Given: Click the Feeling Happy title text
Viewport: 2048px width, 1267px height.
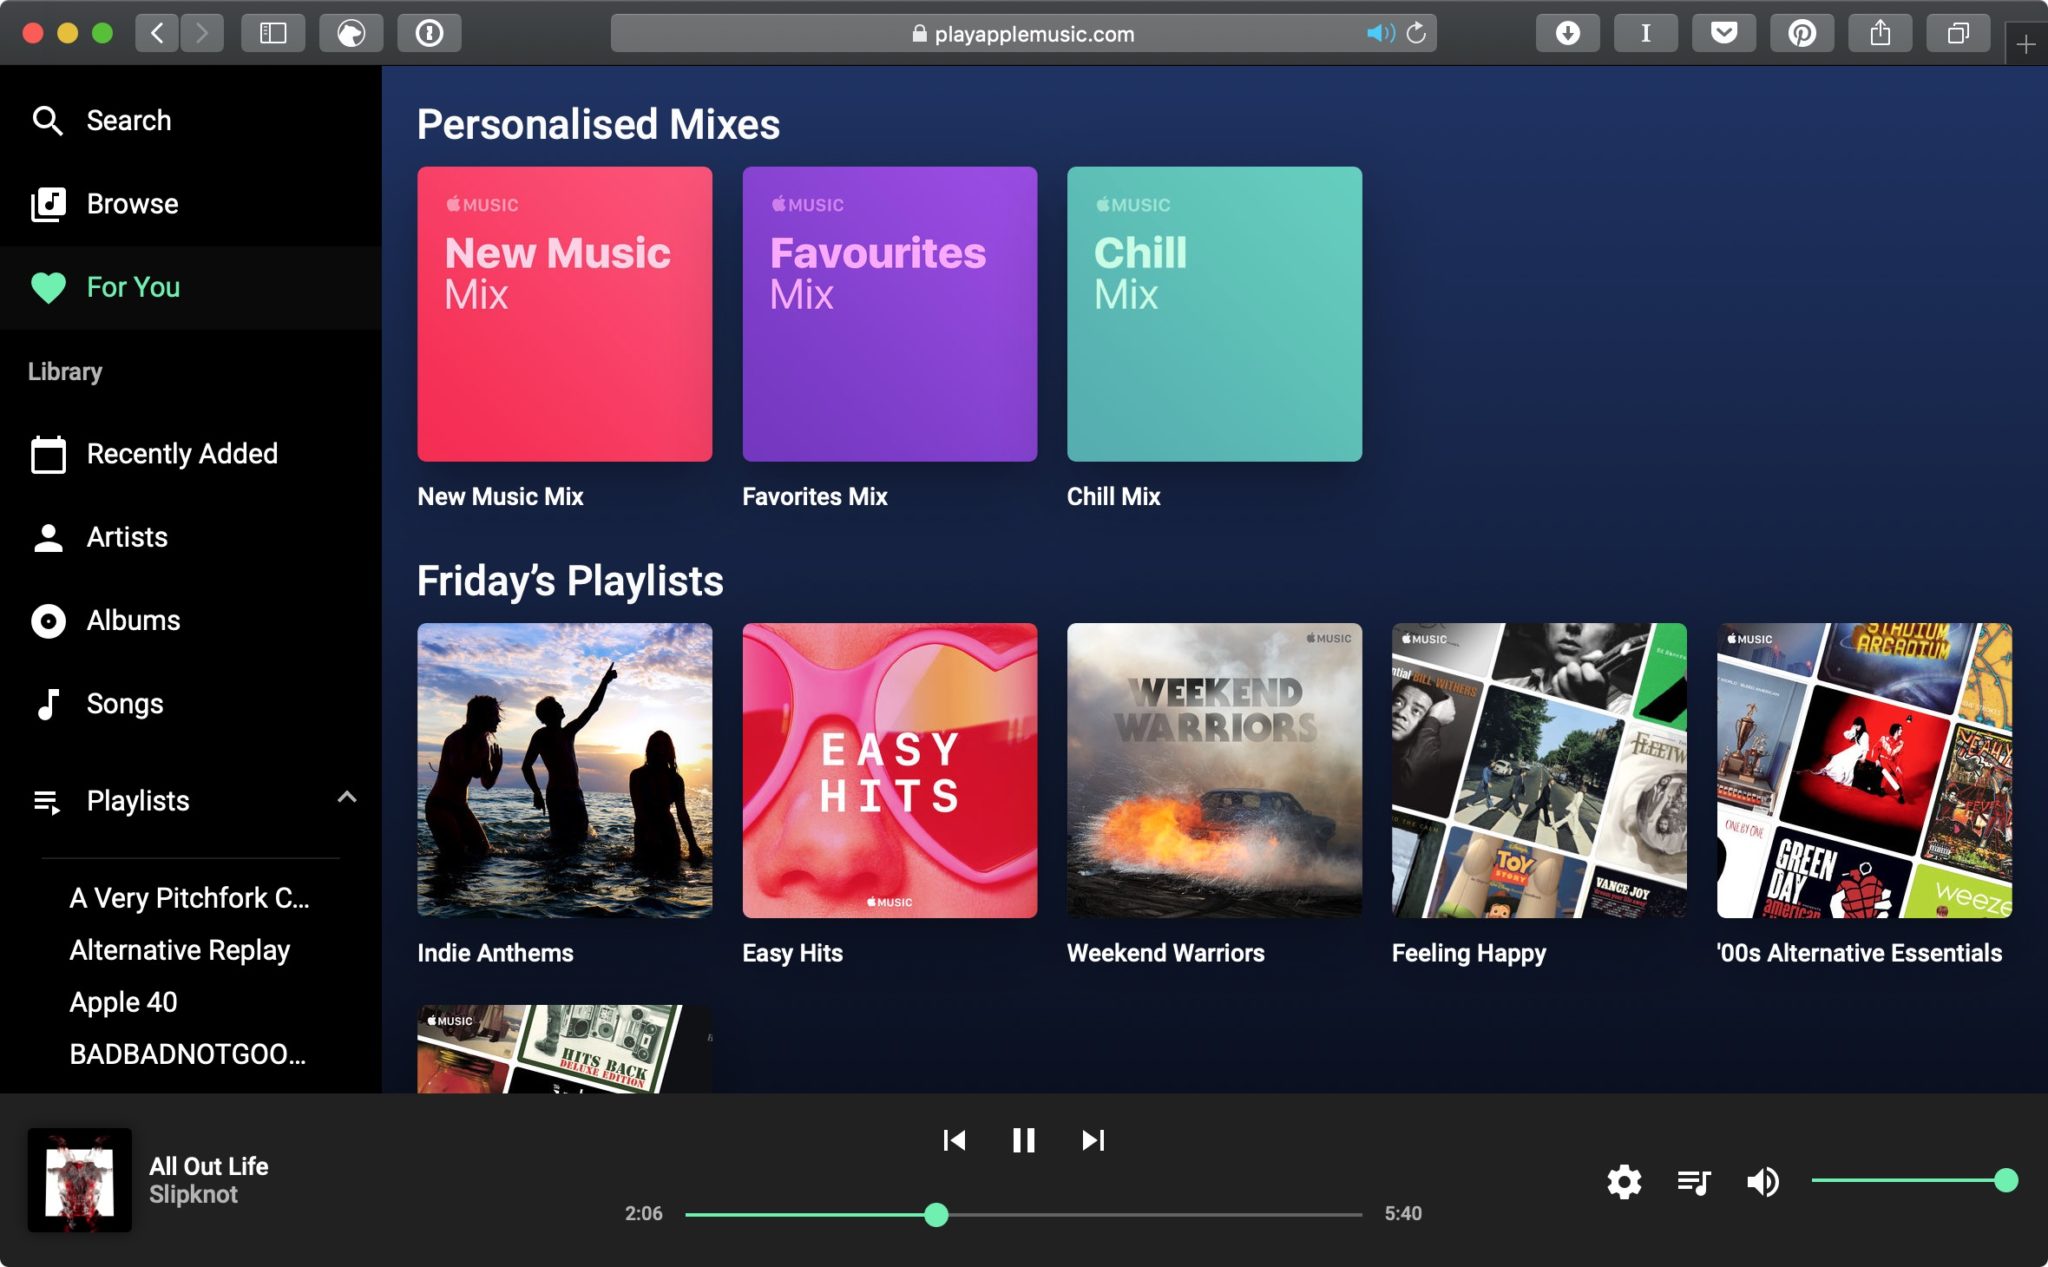Looking at the screenshot, I should coord(1469,953).
